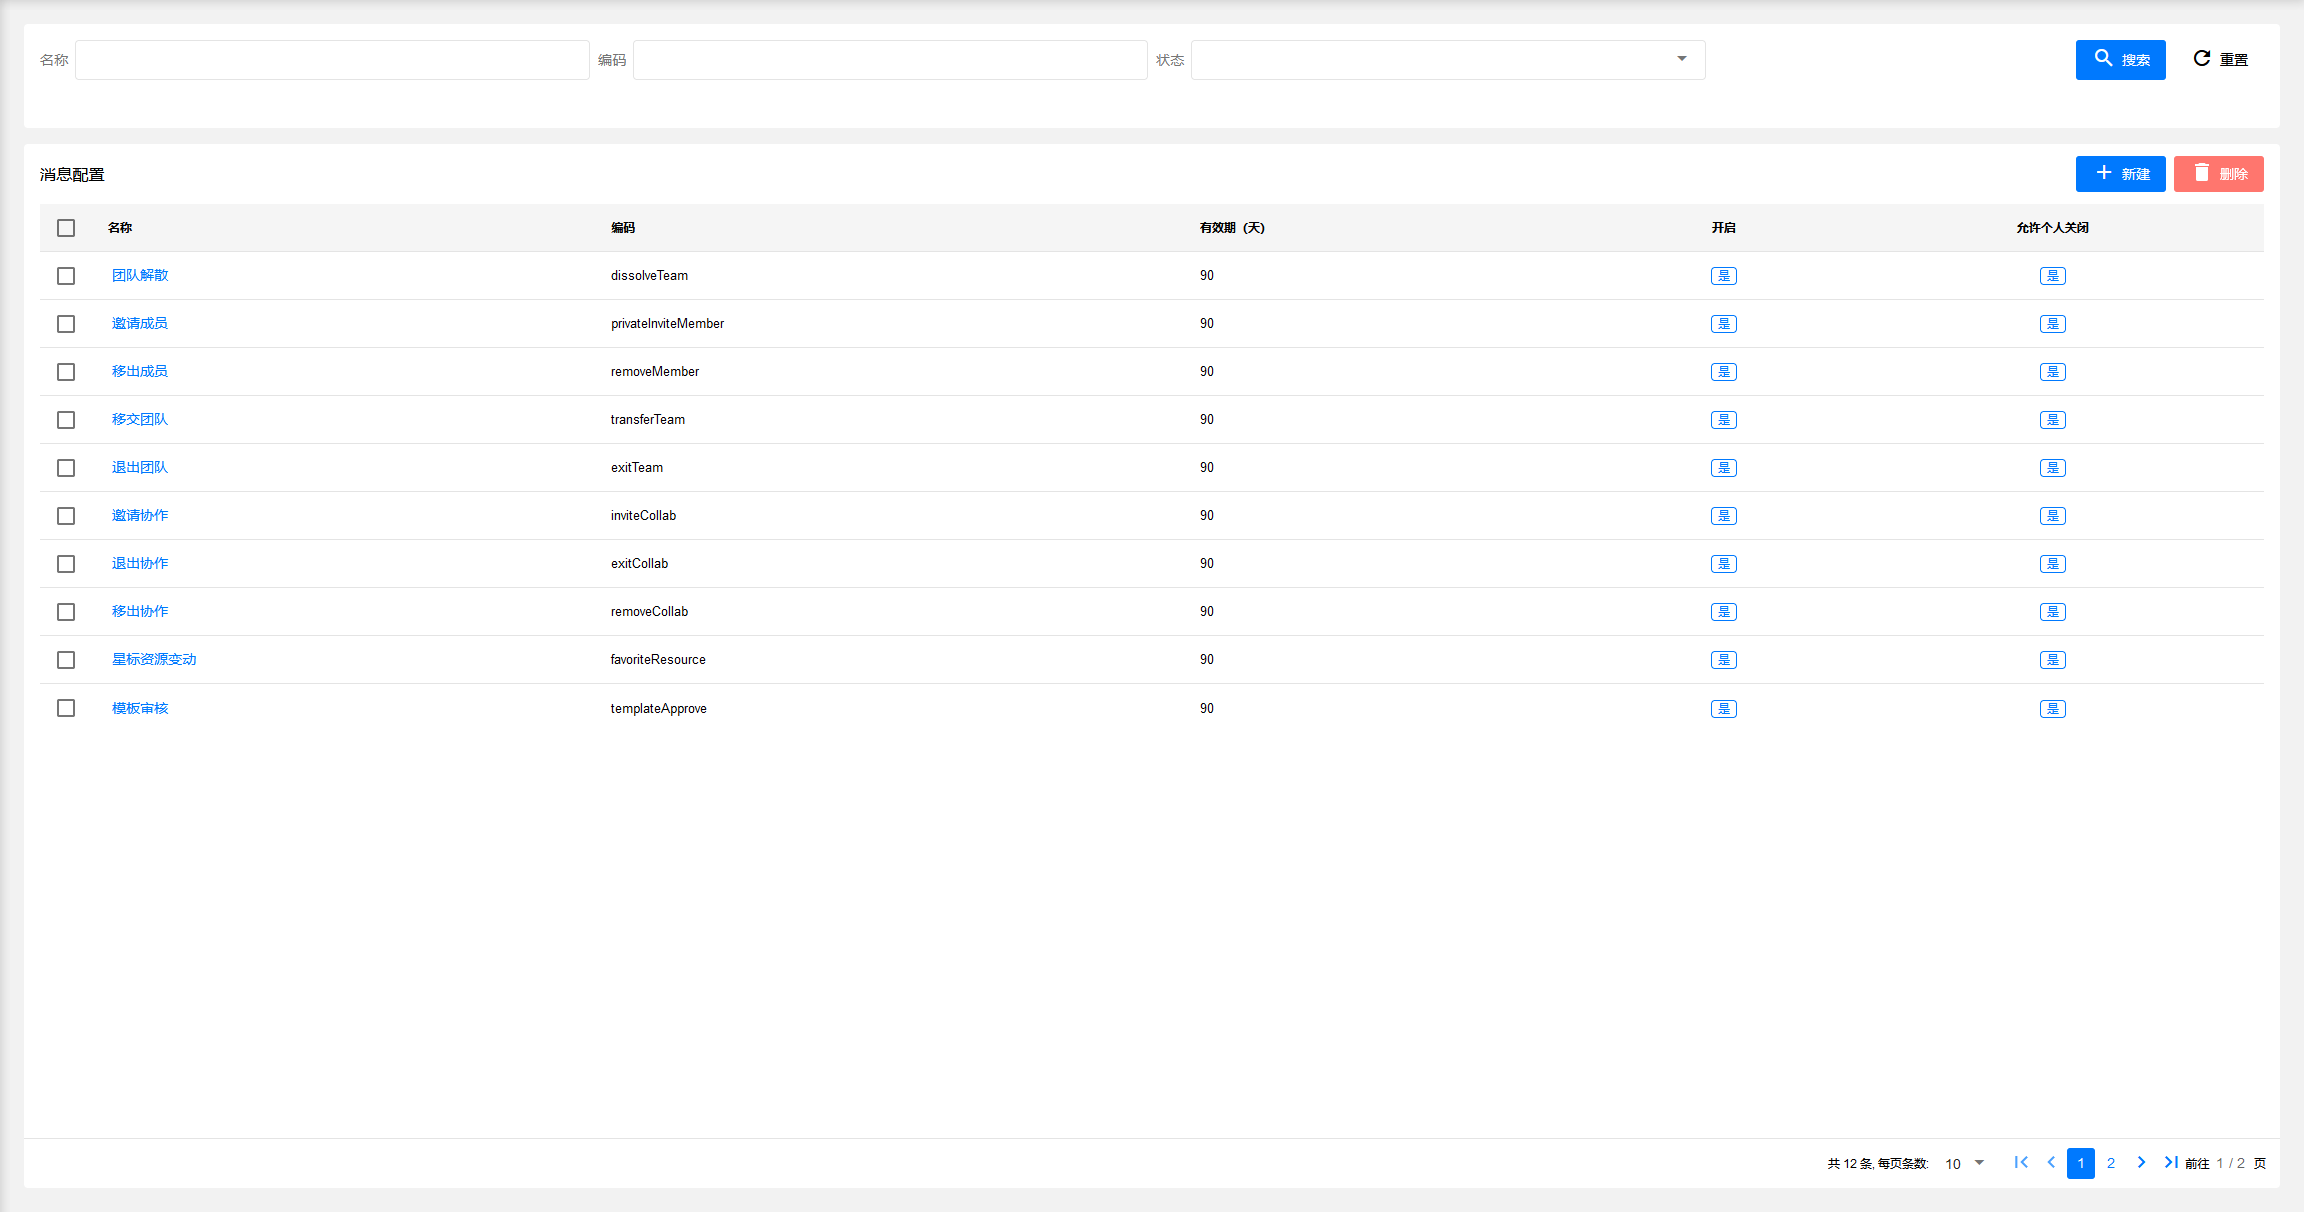2304x1212 pixels.
Task: Jump to the last page icon
Action: 2170,1162
